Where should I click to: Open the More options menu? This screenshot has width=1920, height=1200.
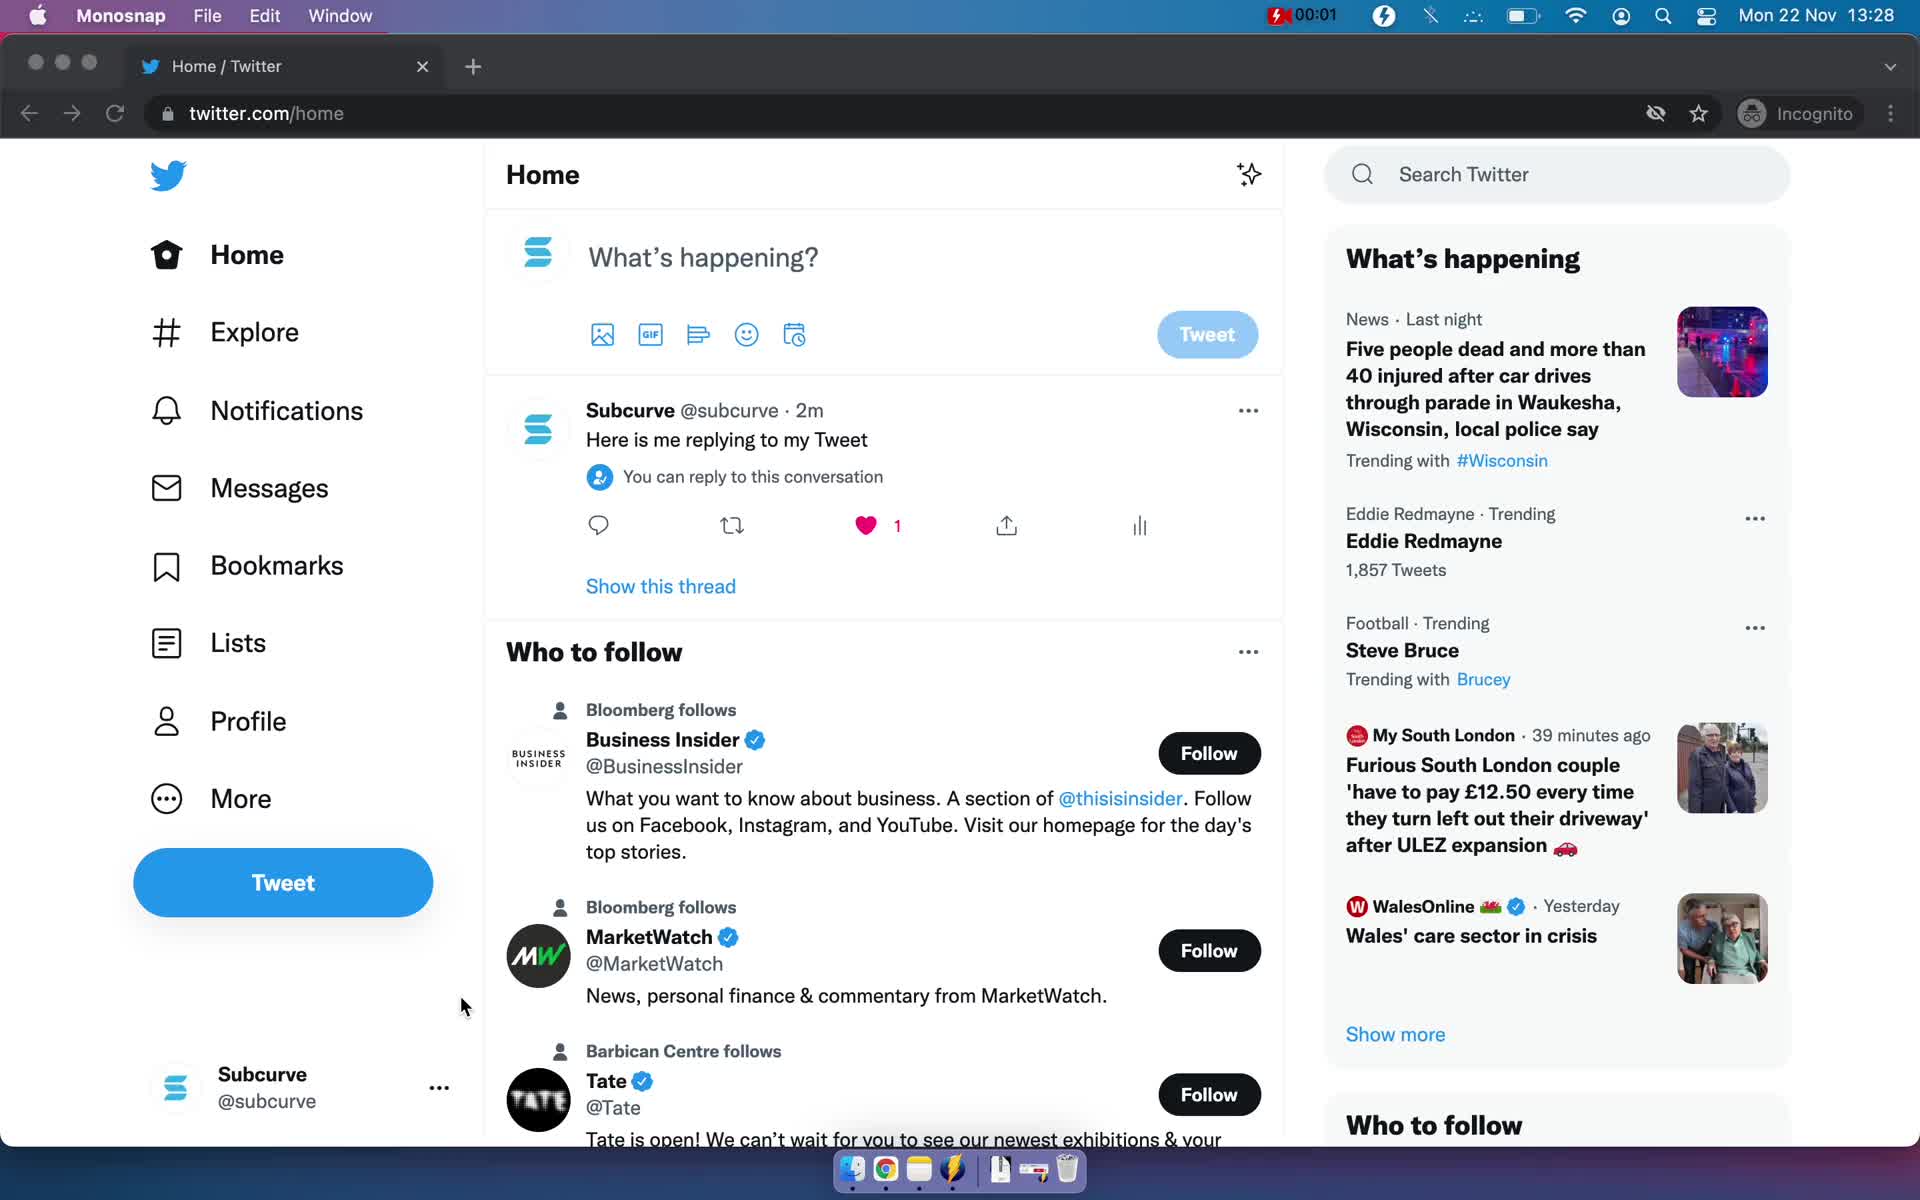211,799
